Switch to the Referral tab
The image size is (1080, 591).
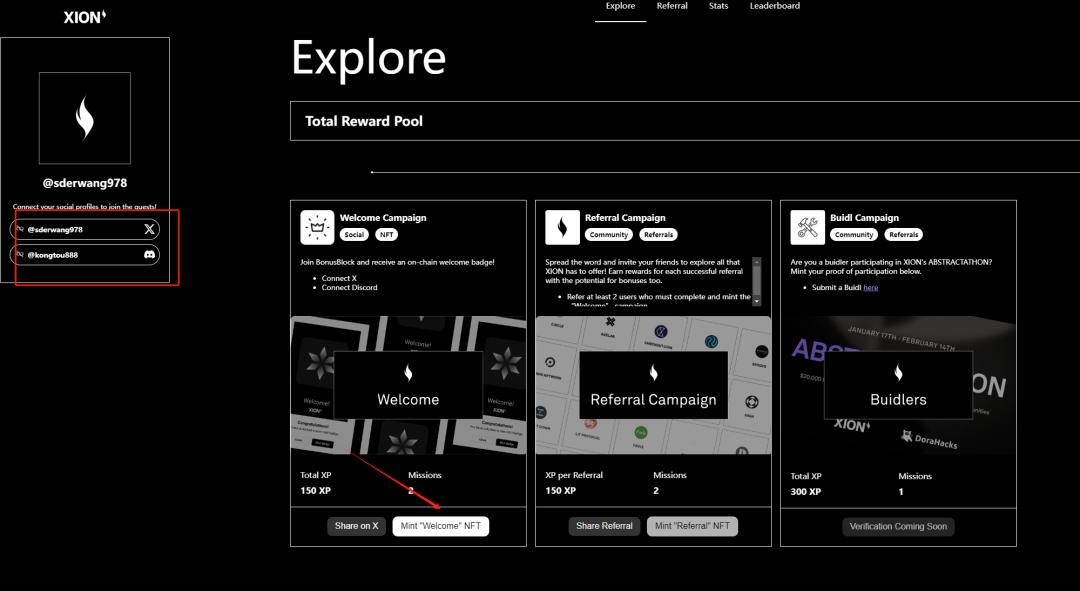coord(672,6)
